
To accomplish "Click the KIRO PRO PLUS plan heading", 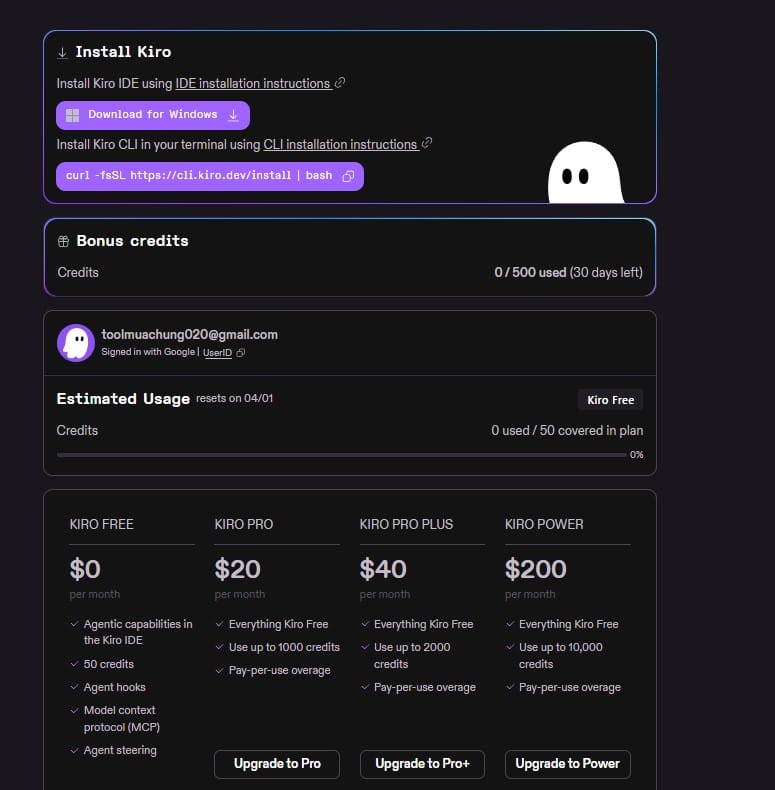I will [x=406, y=524].
